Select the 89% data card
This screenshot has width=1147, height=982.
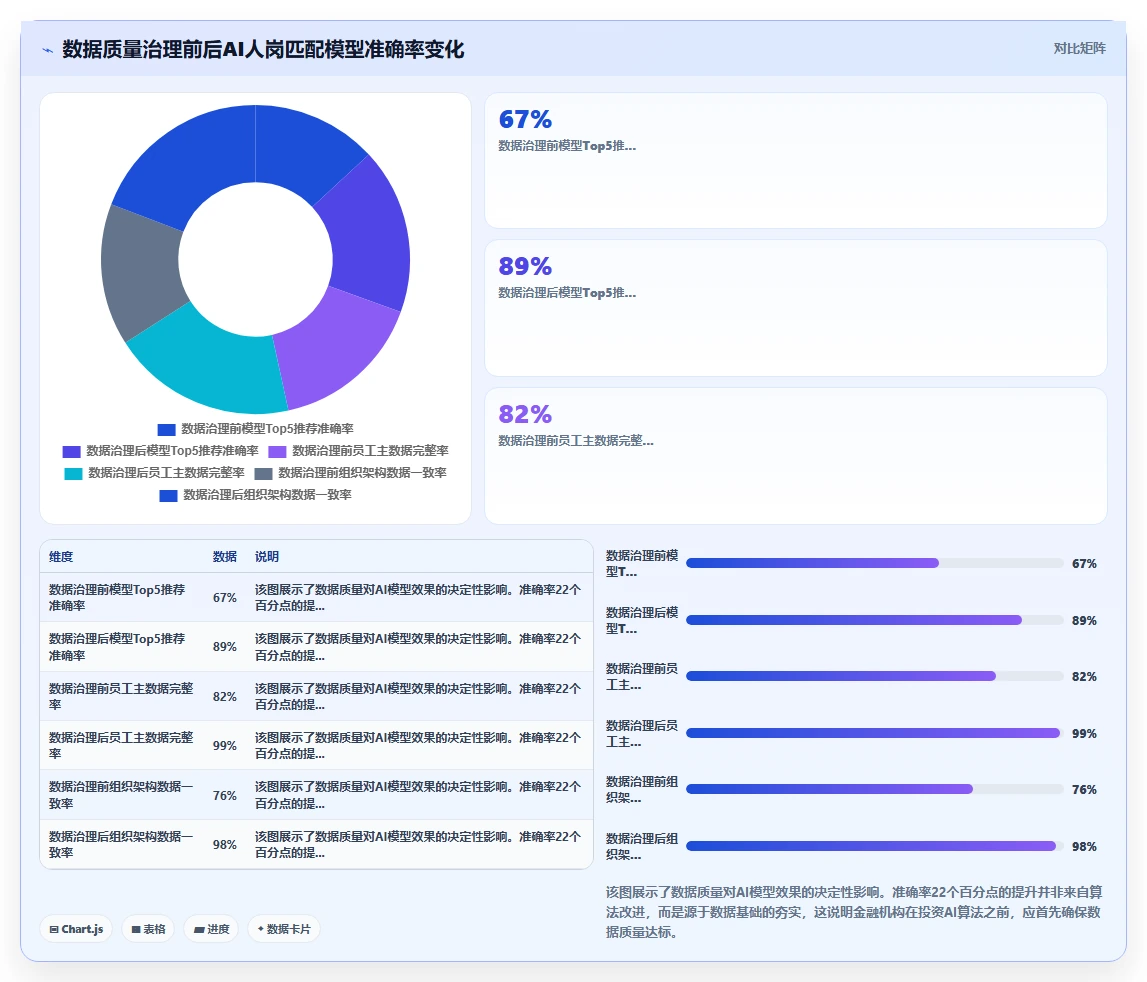point(795,308)
